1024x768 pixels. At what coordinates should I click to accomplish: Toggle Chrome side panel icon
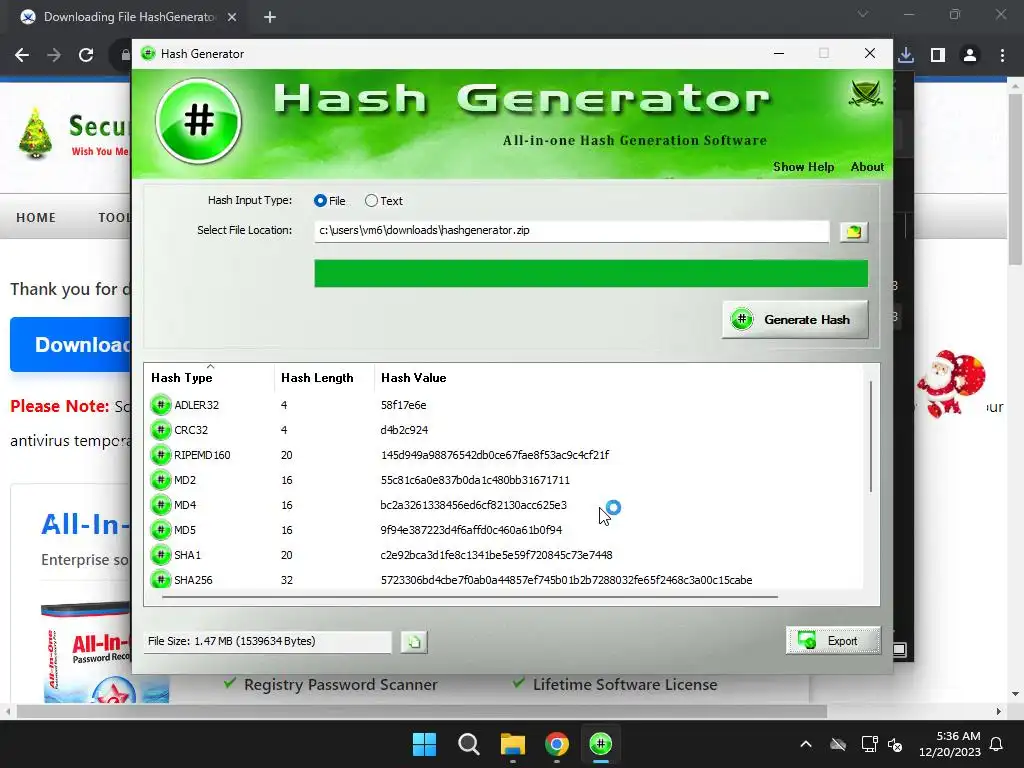(x=938, y=55)
